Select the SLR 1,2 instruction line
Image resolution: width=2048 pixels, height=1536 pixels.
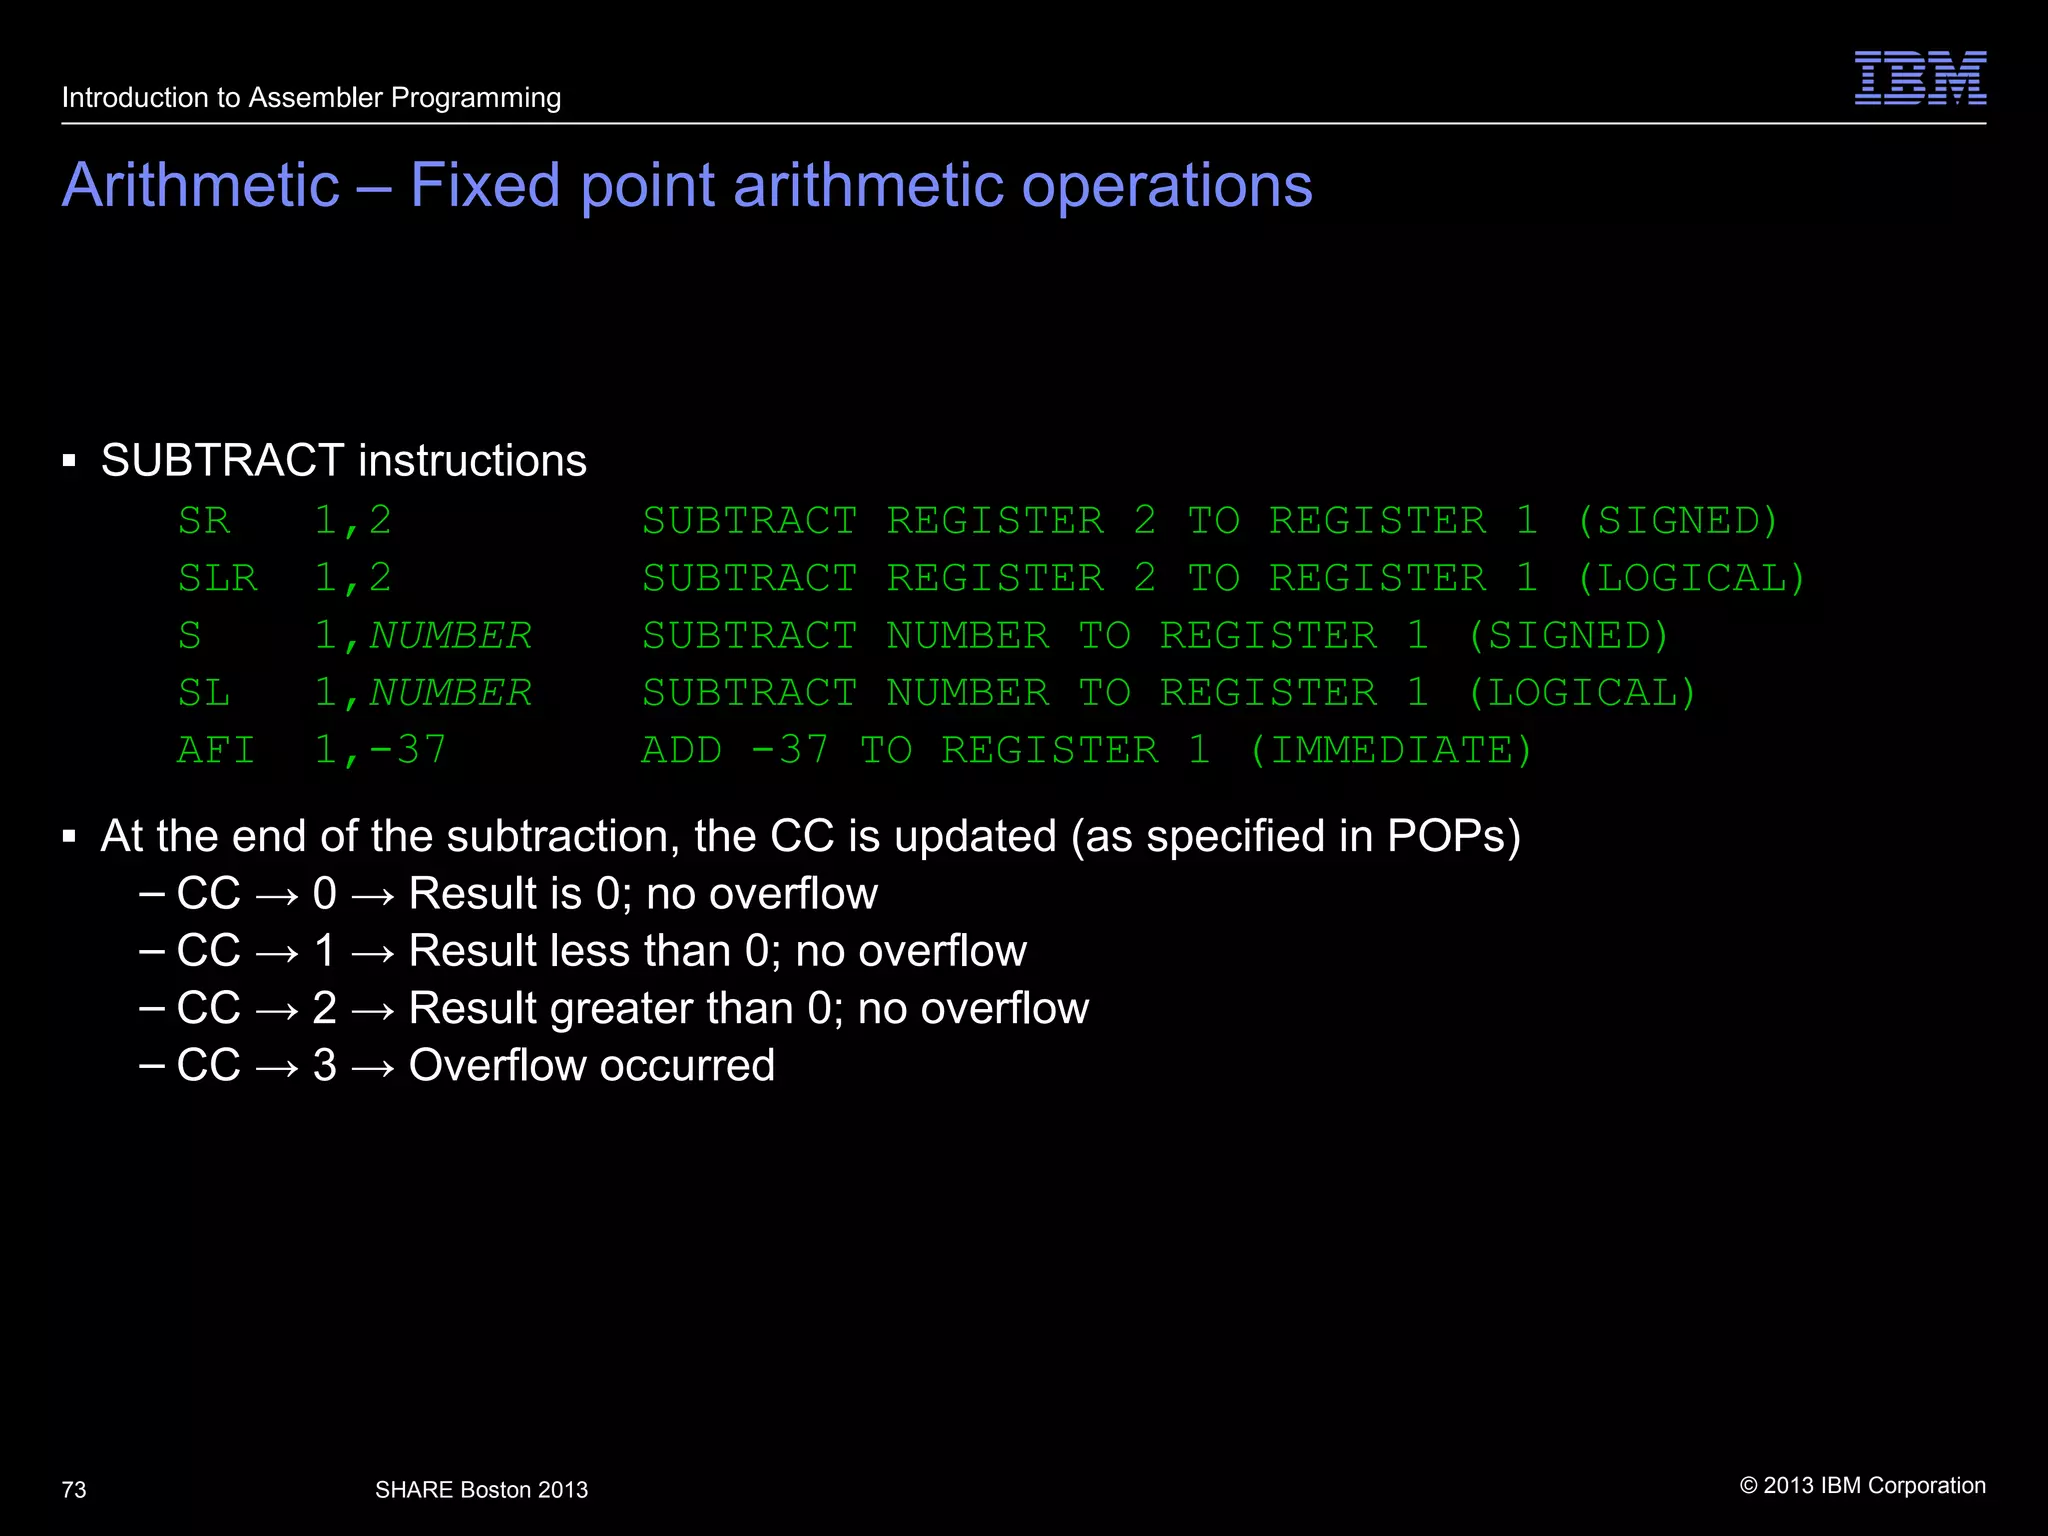[x=284, y=578]
